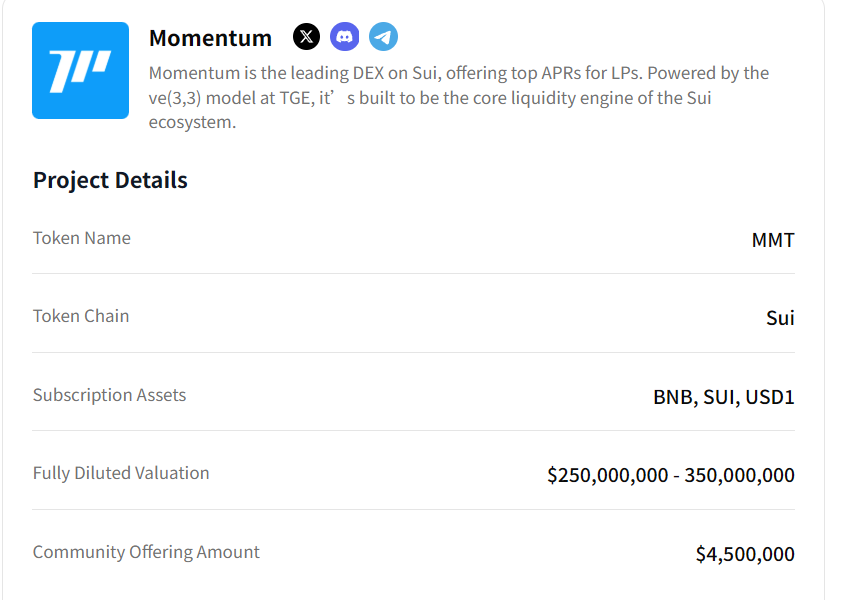
Task: Click the Sui token chain value
Action: click(780, 318)
